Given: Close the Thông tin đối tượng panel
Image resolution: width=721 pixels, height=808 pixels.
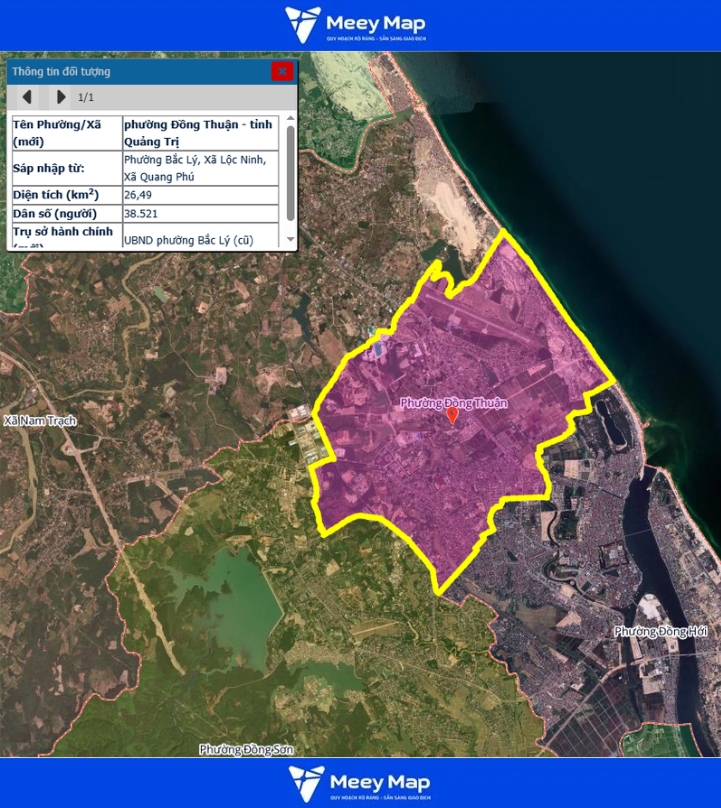Looking at the screenshot, I should 283,71.
